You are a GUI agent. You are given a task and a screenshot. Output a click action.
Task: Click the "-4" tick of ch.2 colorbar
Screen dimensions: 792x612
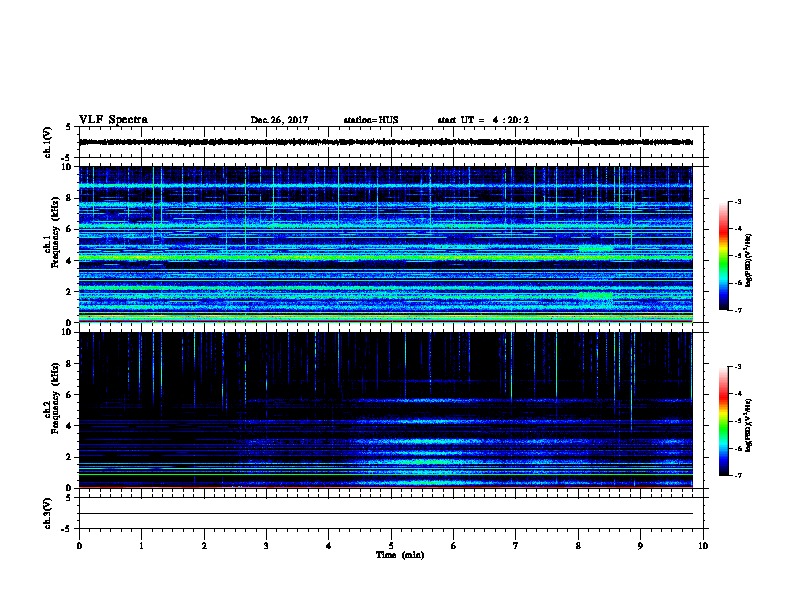738,394
